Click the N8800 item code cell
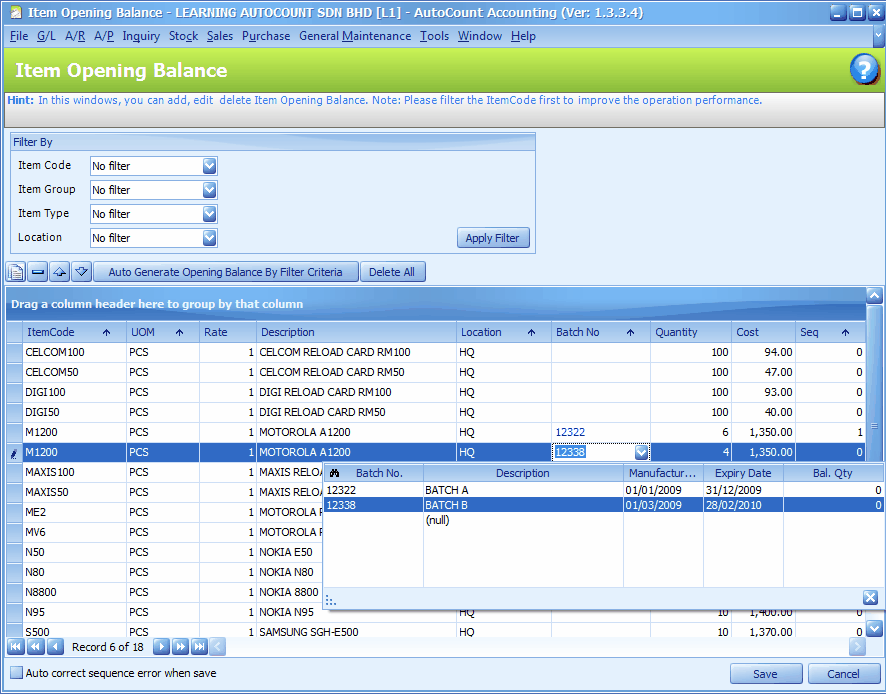This screenshot has width=886, height=694. pyautogui.click(x=74, y=592)
